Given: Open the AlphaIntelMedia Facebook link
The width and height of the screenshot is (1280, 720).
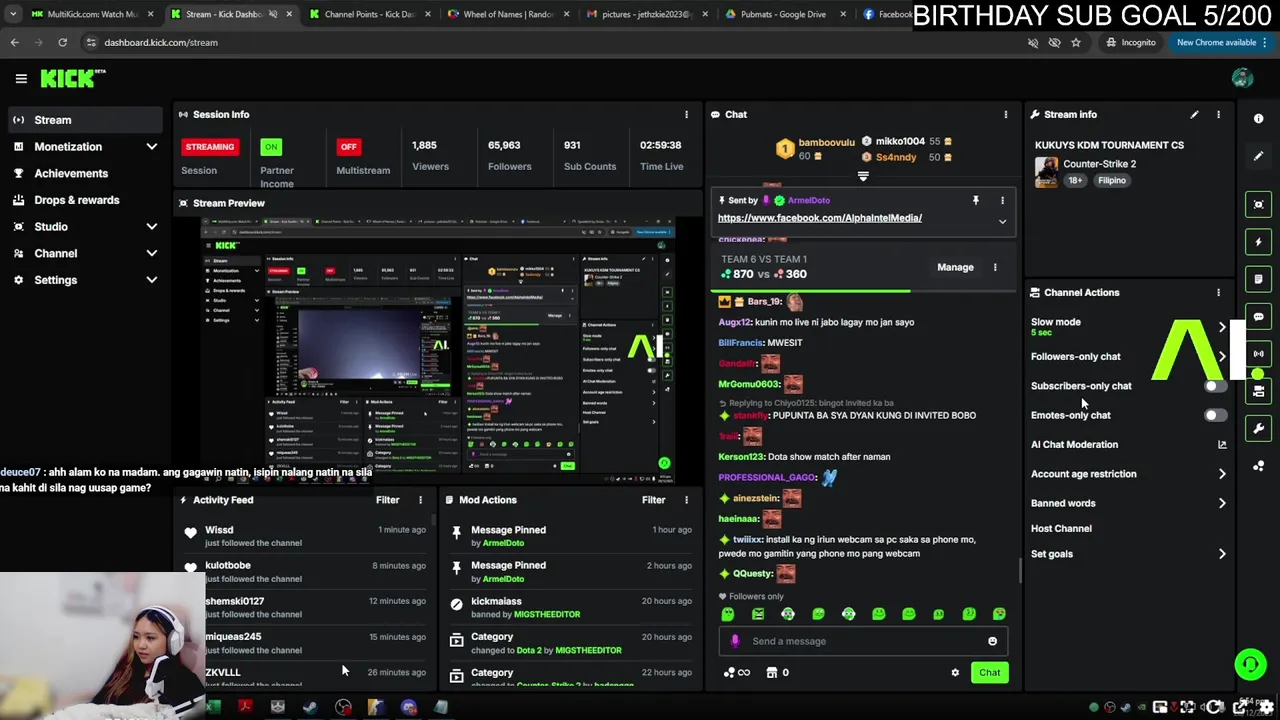Looking at the screenshot, I should 820,218.
